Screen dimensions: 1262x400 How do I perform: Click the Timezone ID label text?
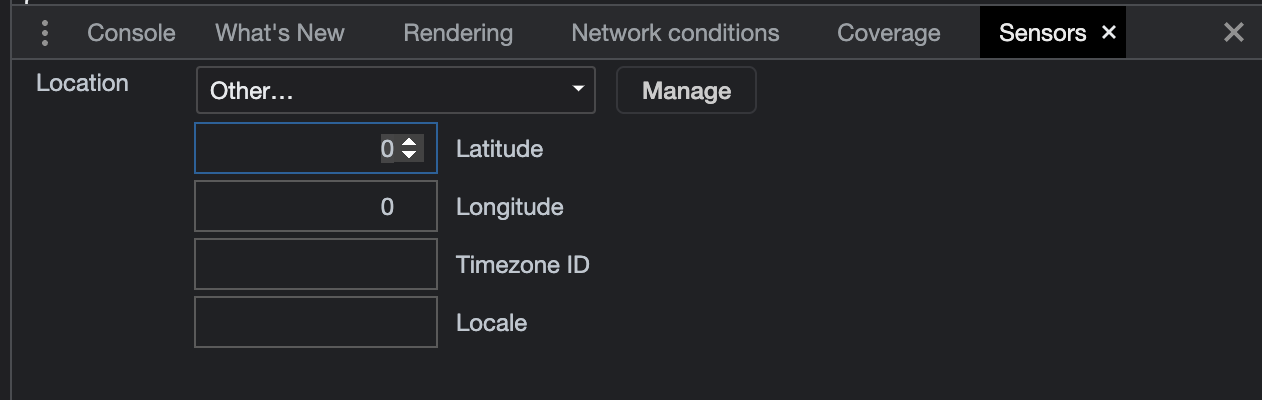[523, 265]
